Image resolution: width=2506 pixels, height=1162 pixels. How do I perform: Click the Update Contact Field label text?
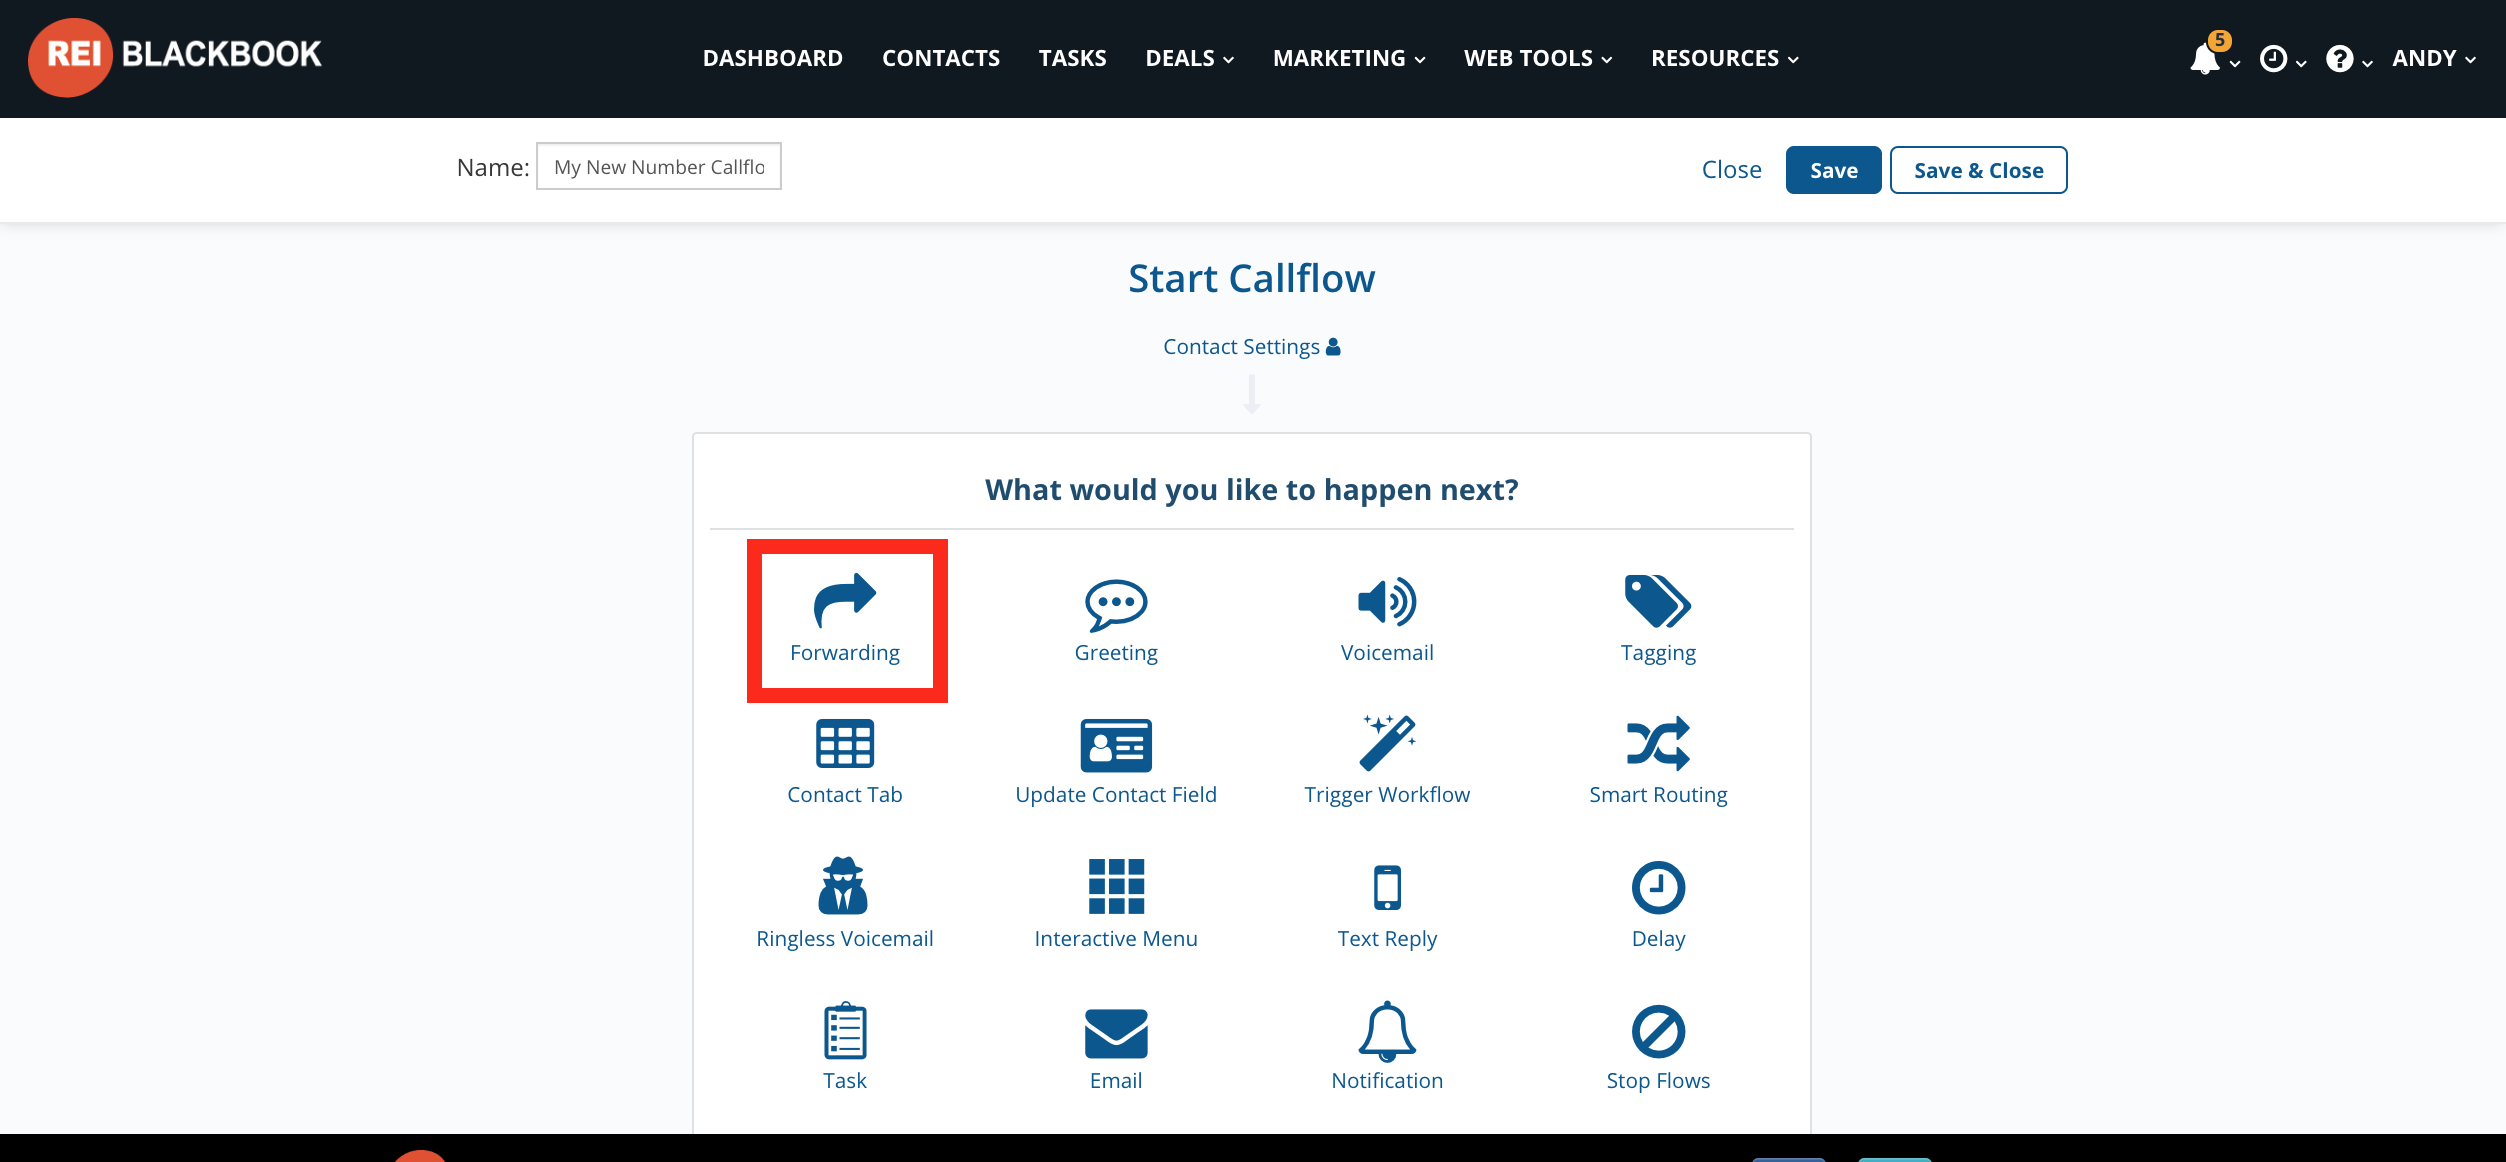click(1116, 795)
